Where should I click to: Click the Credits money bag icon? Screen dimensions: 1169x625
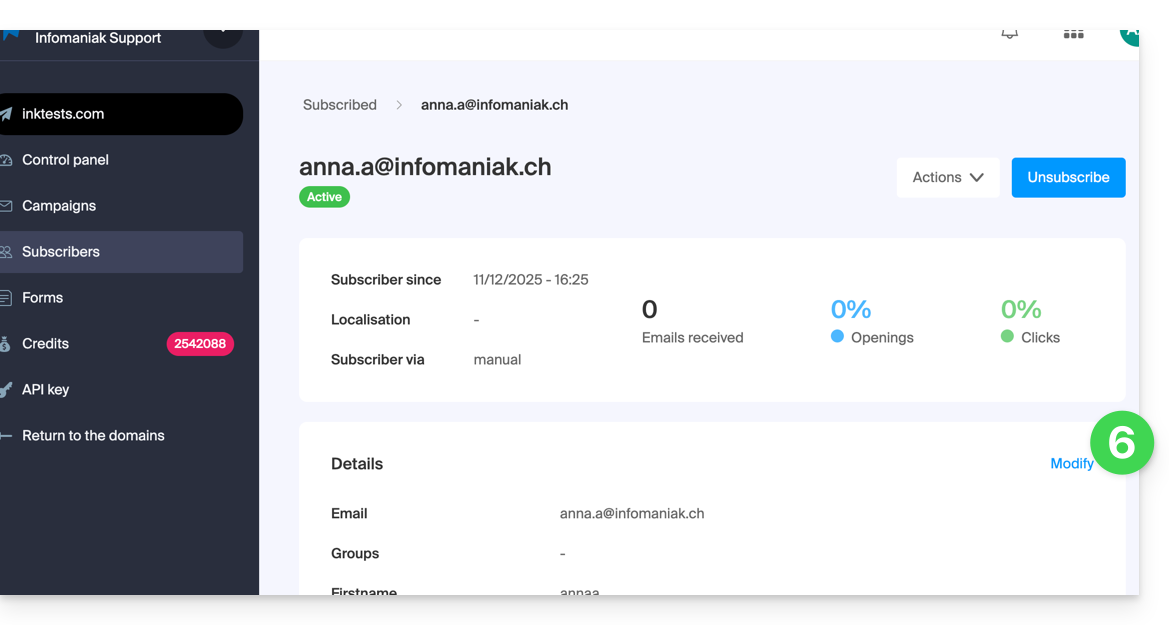point(6,344)
